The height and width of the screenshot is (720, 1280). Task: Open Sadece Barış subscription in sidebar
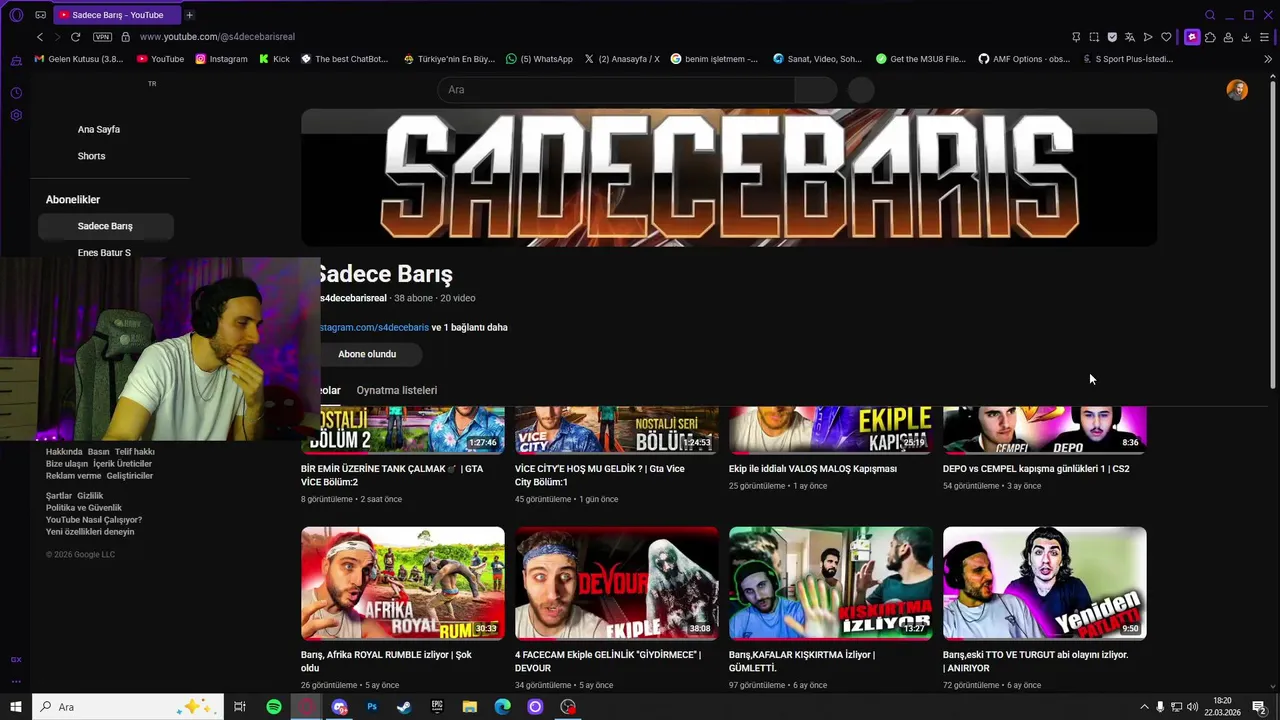[105, 226]
